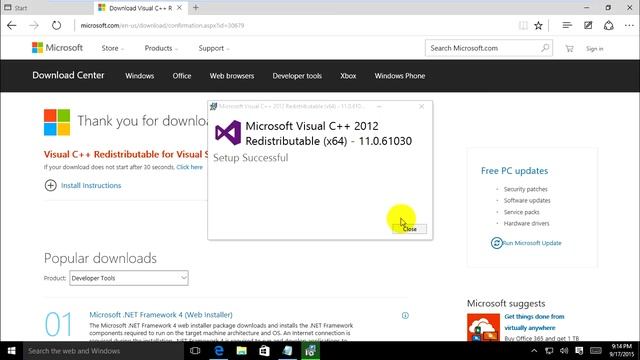Expand the Store menu

[x=112, y=48]
